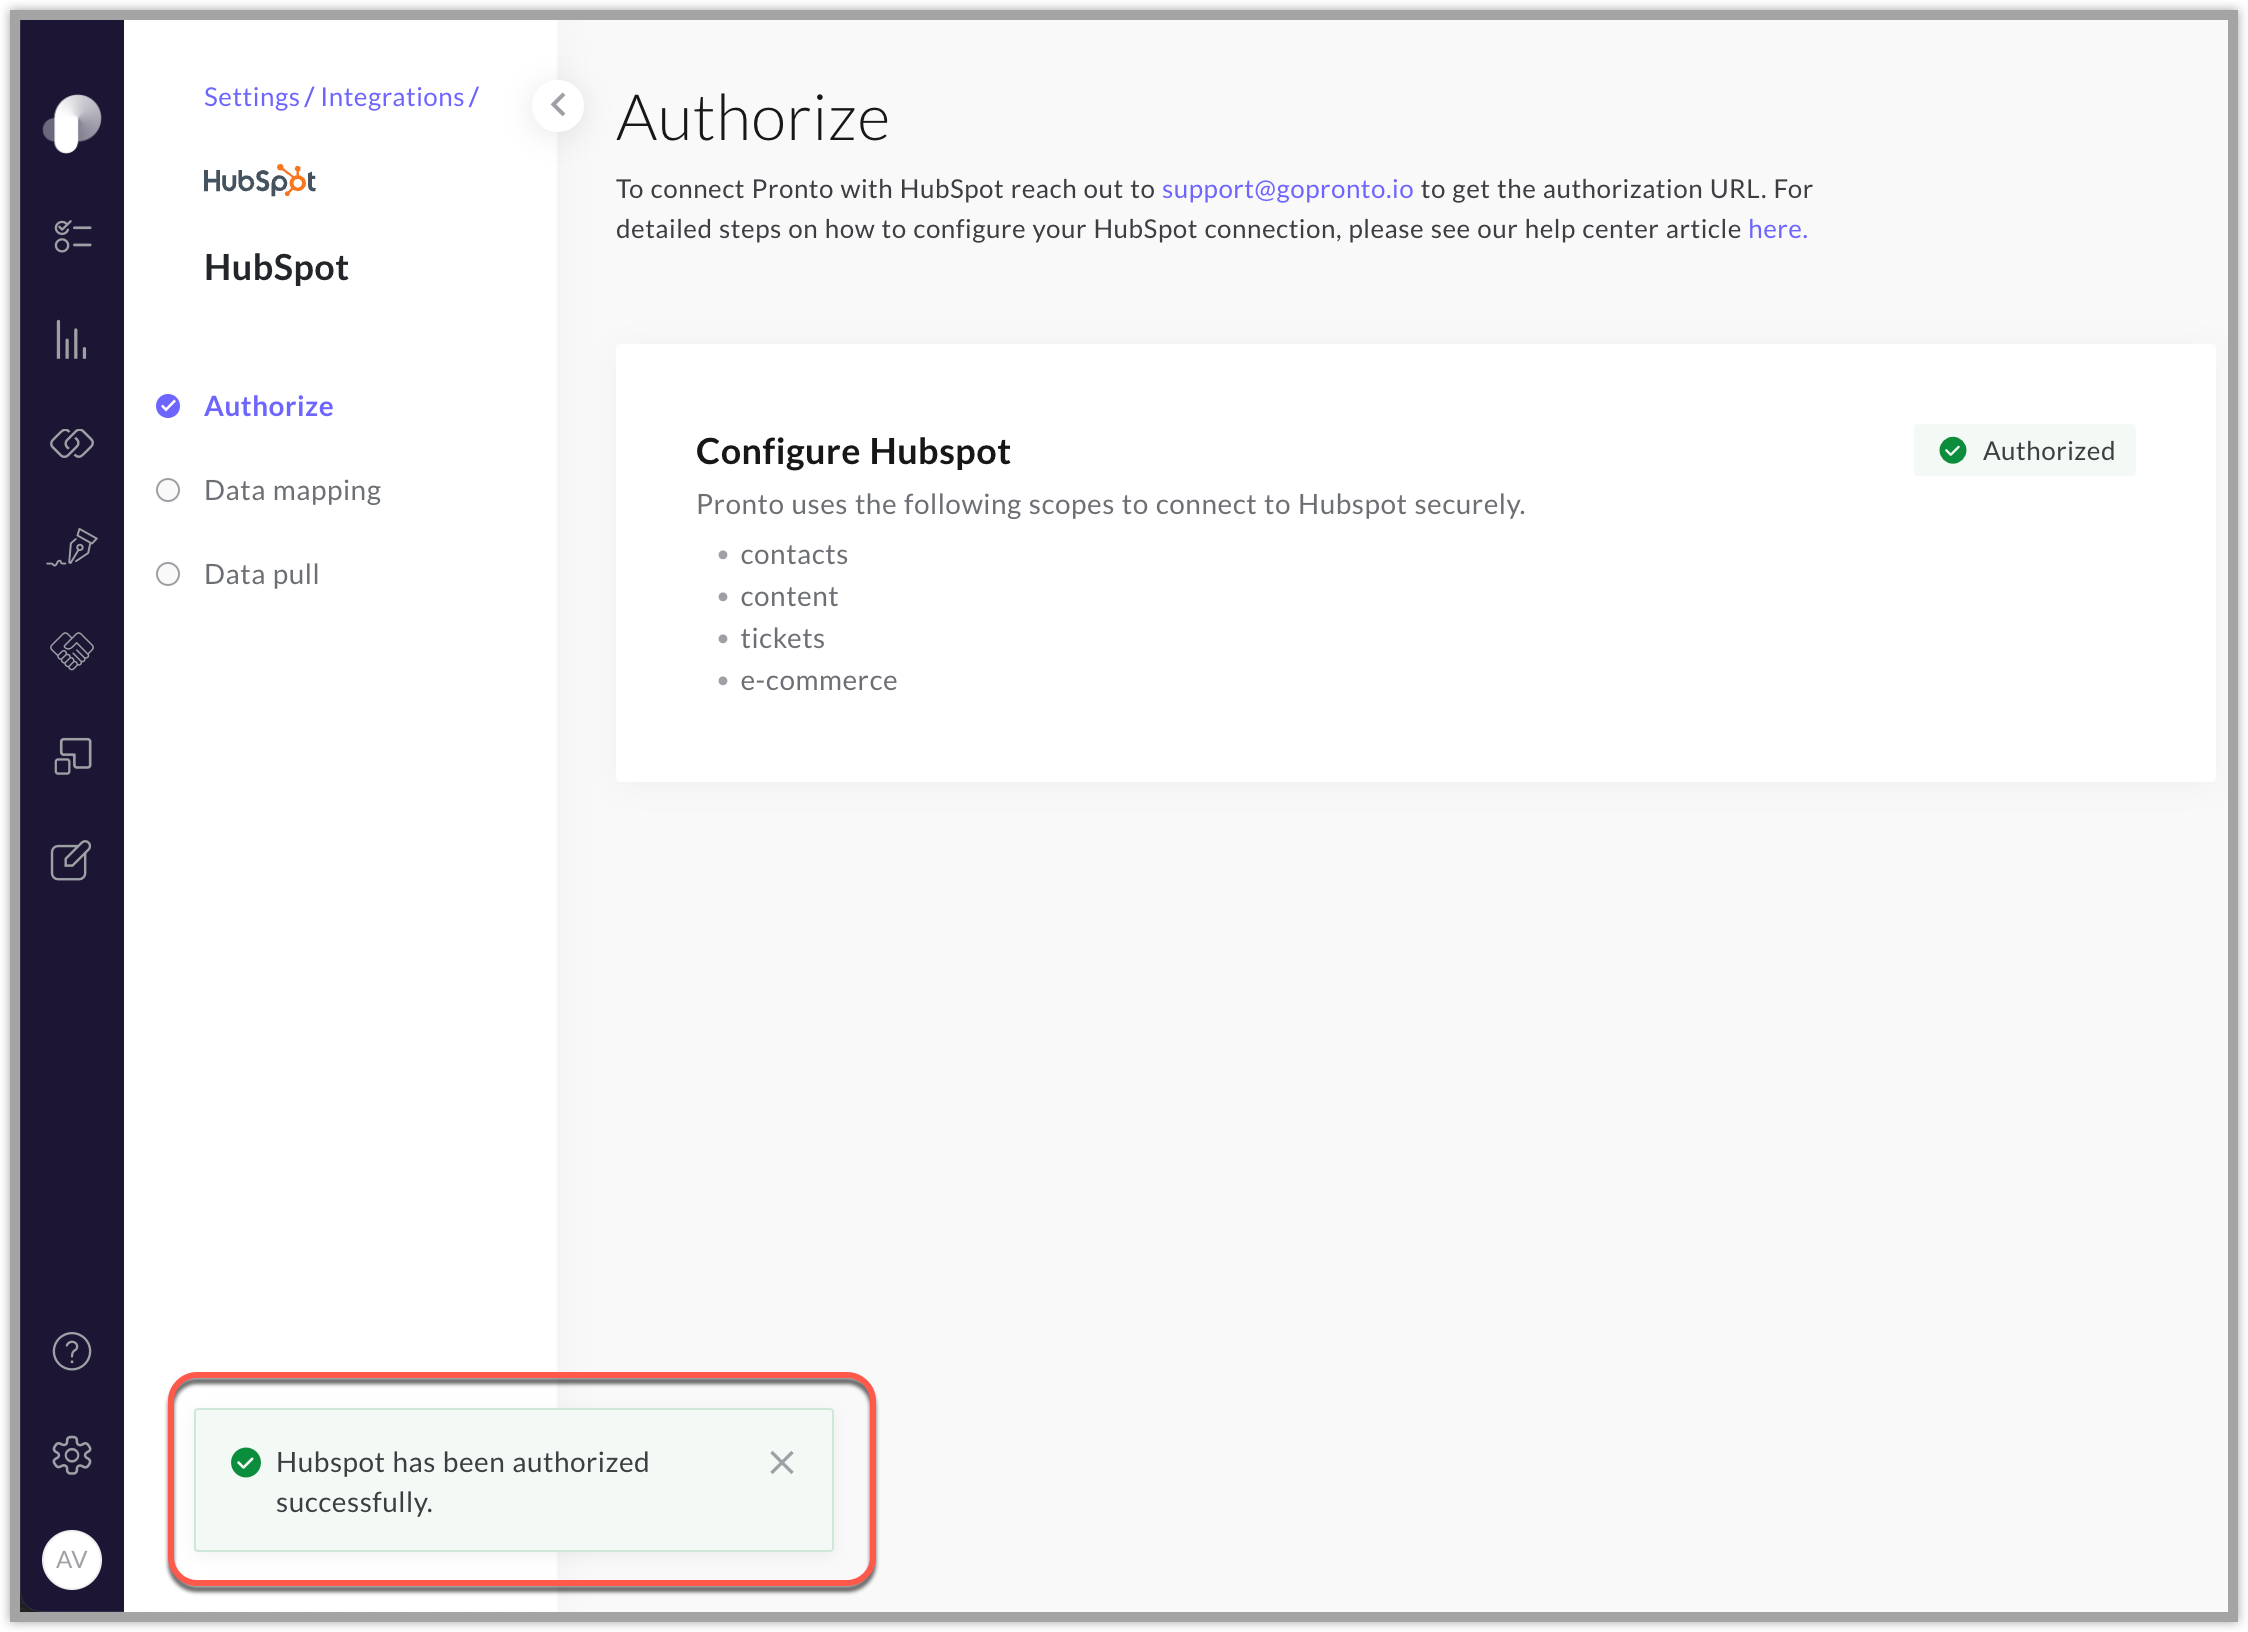The width and height of the screenshot is (2248, 1632).
Task: Click the Data pull step circle
Action: click(x=168, y=574)
